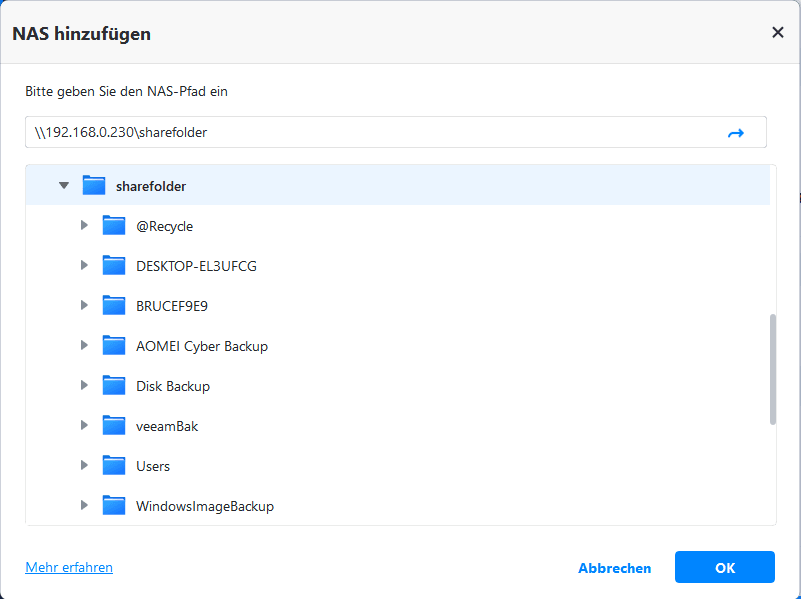Select the veeamBak folder label

tap(167, 426)
